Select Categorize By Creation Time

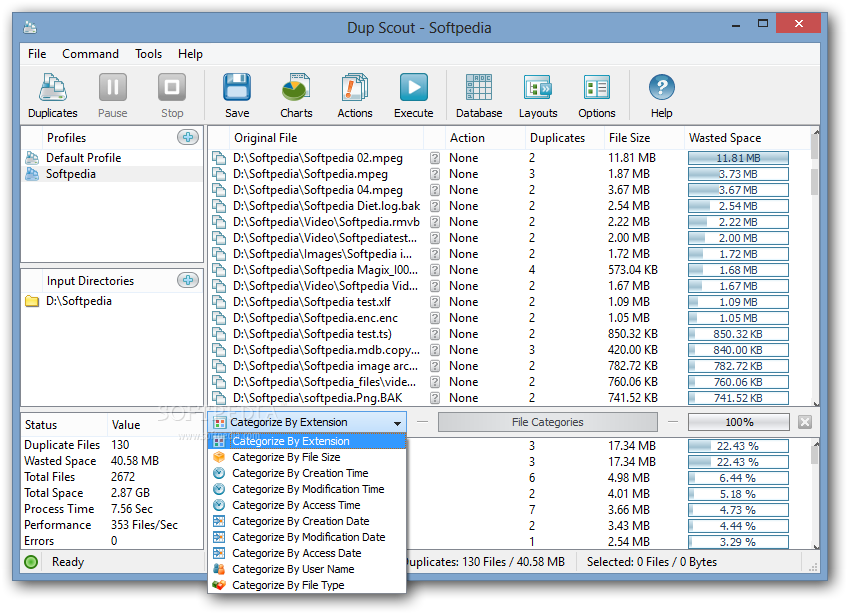coord(307,473)
